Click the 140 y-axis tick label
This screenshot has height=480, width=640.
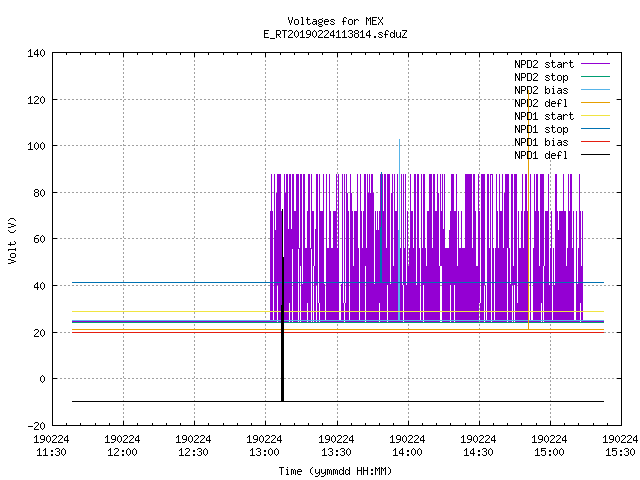36,53
